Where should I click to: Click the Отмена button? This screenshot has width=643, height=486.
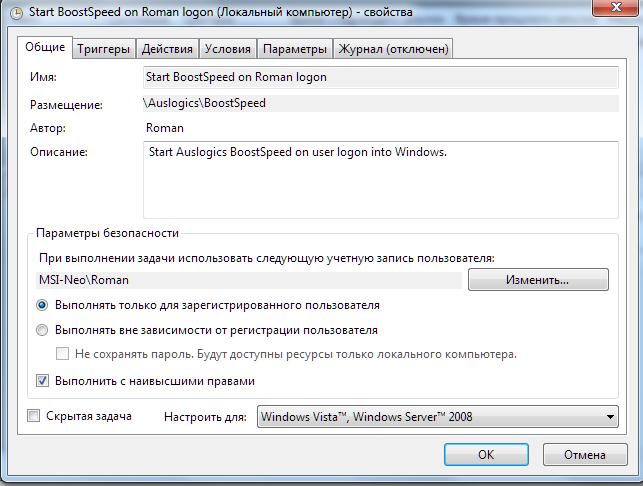[585, 454]
